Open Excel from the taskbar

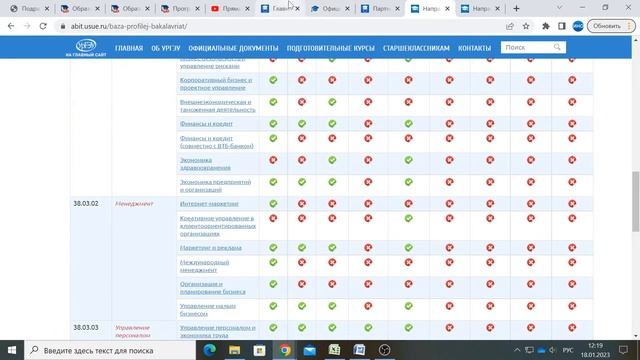tap(335, 350)
